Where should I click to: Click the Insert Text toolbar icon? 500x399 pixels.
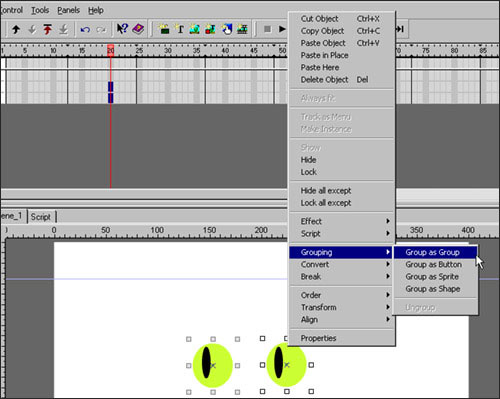[179, 29]
